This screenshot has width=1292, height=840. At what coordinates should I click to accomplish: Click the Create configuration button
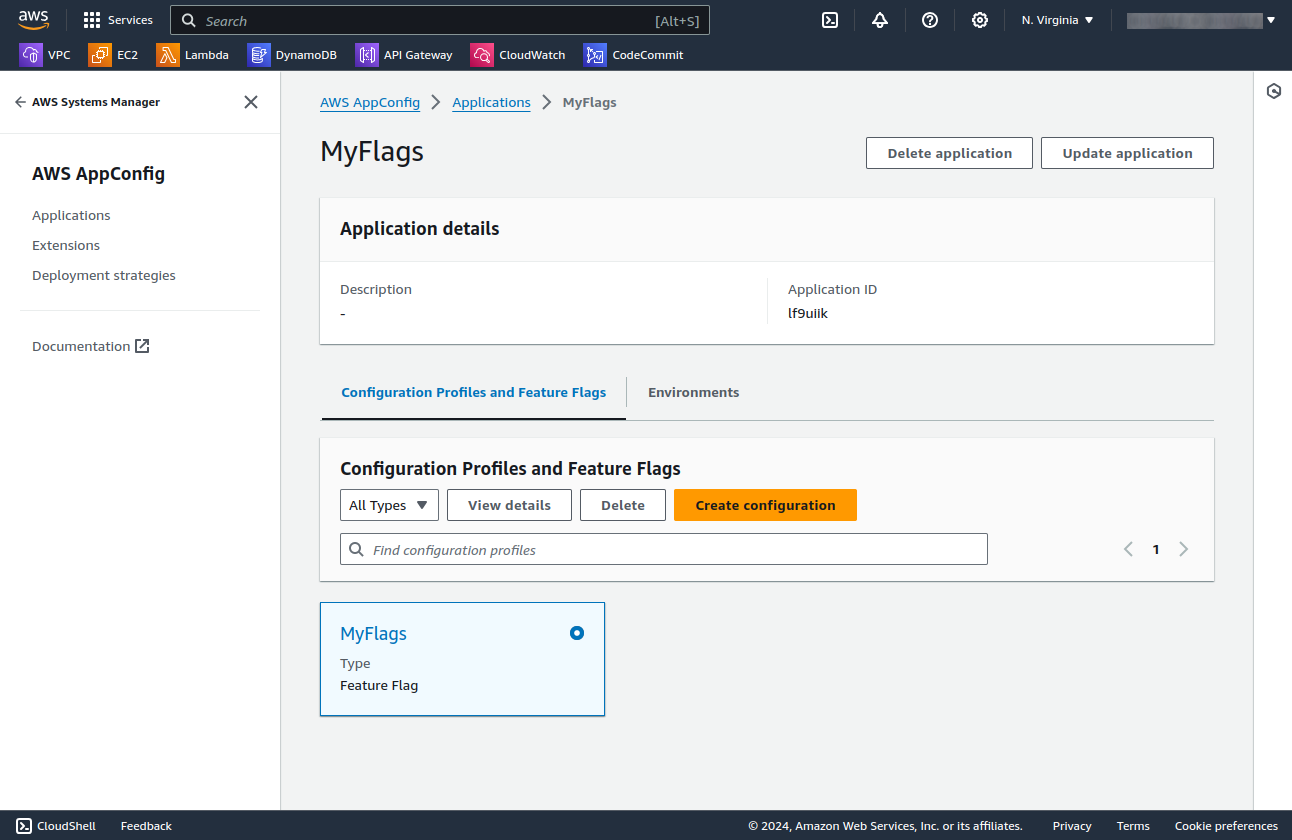[765, 505]
